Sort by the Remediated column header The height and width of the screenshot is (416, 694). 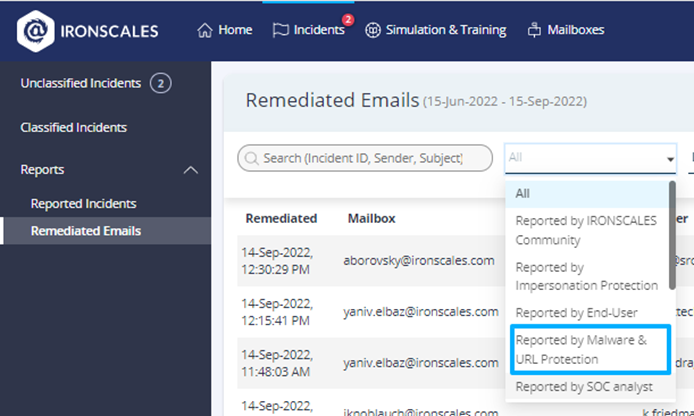281,218
